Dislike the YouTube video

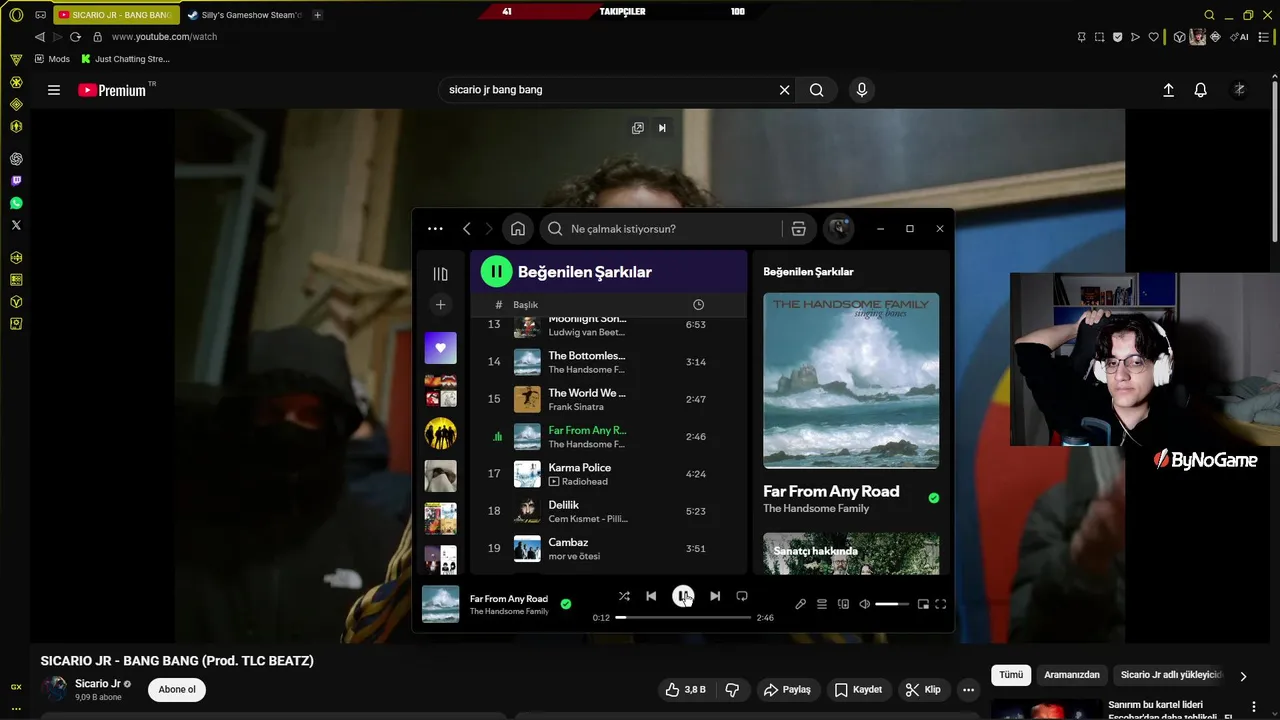click(x=733, y=689)
